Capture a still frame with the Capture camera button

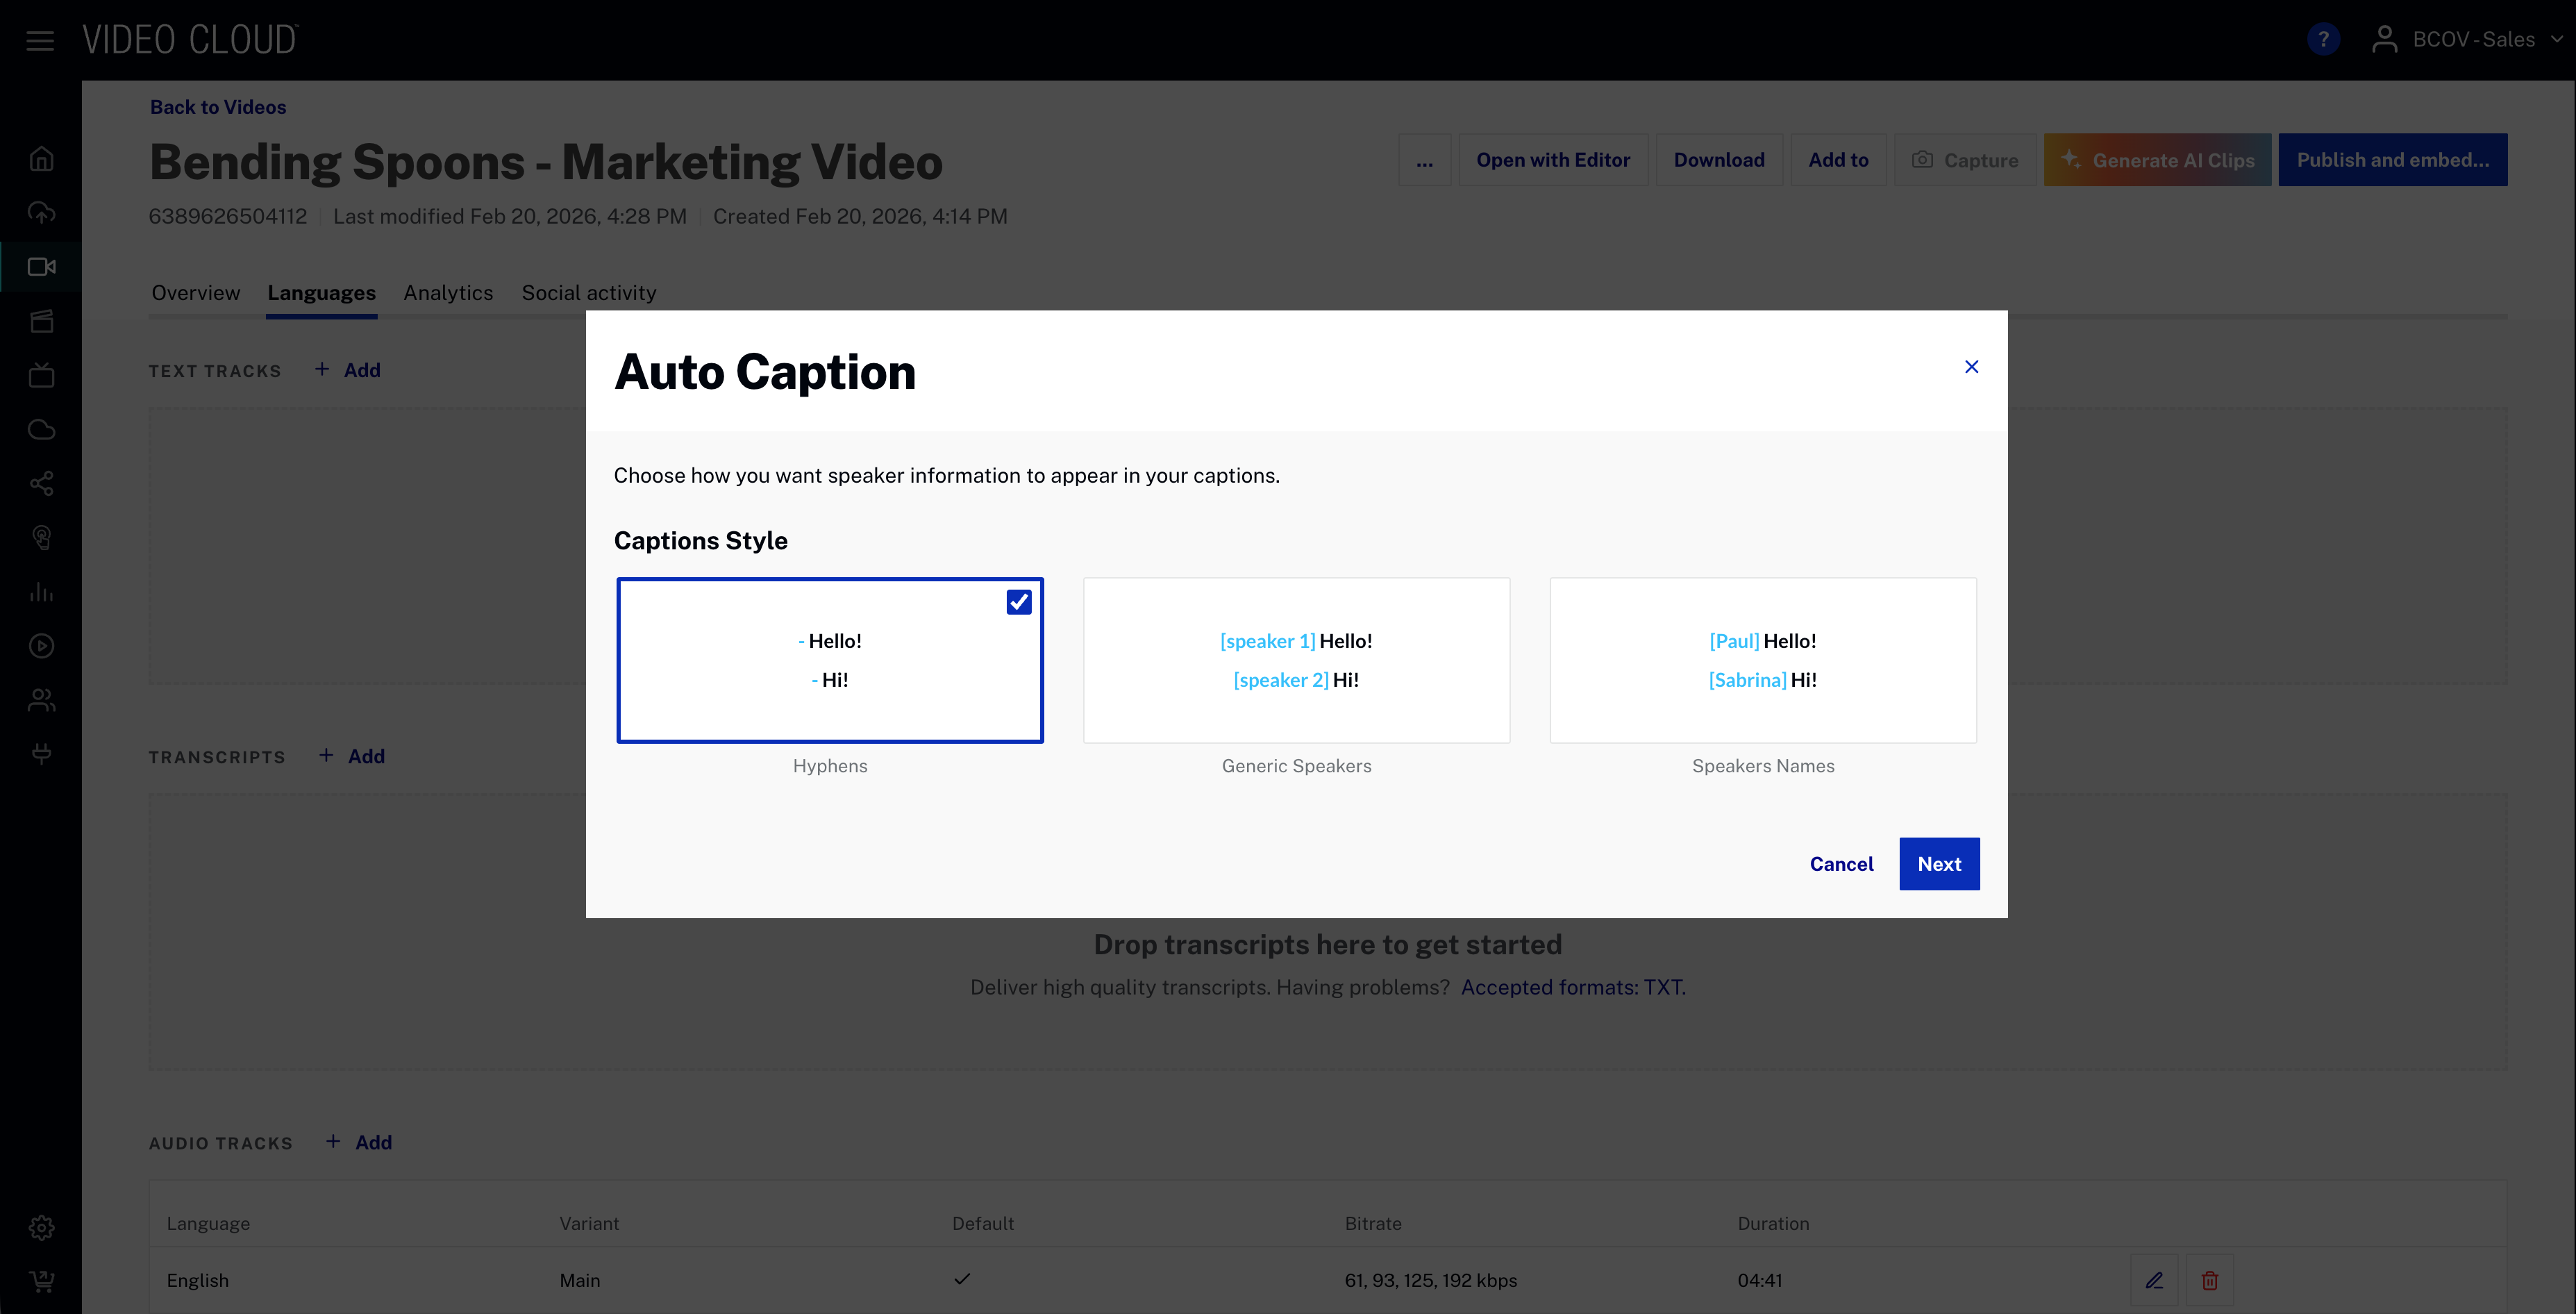point(1964,159)
